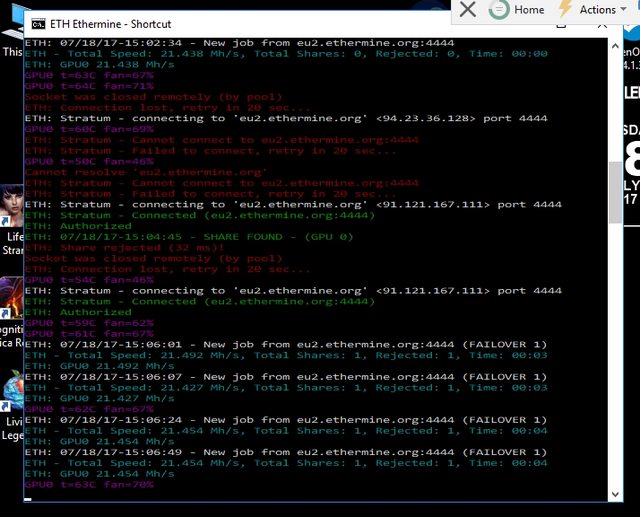Open the Home menu item
This screenshot has width=640, height=517.
pos(529,9)
